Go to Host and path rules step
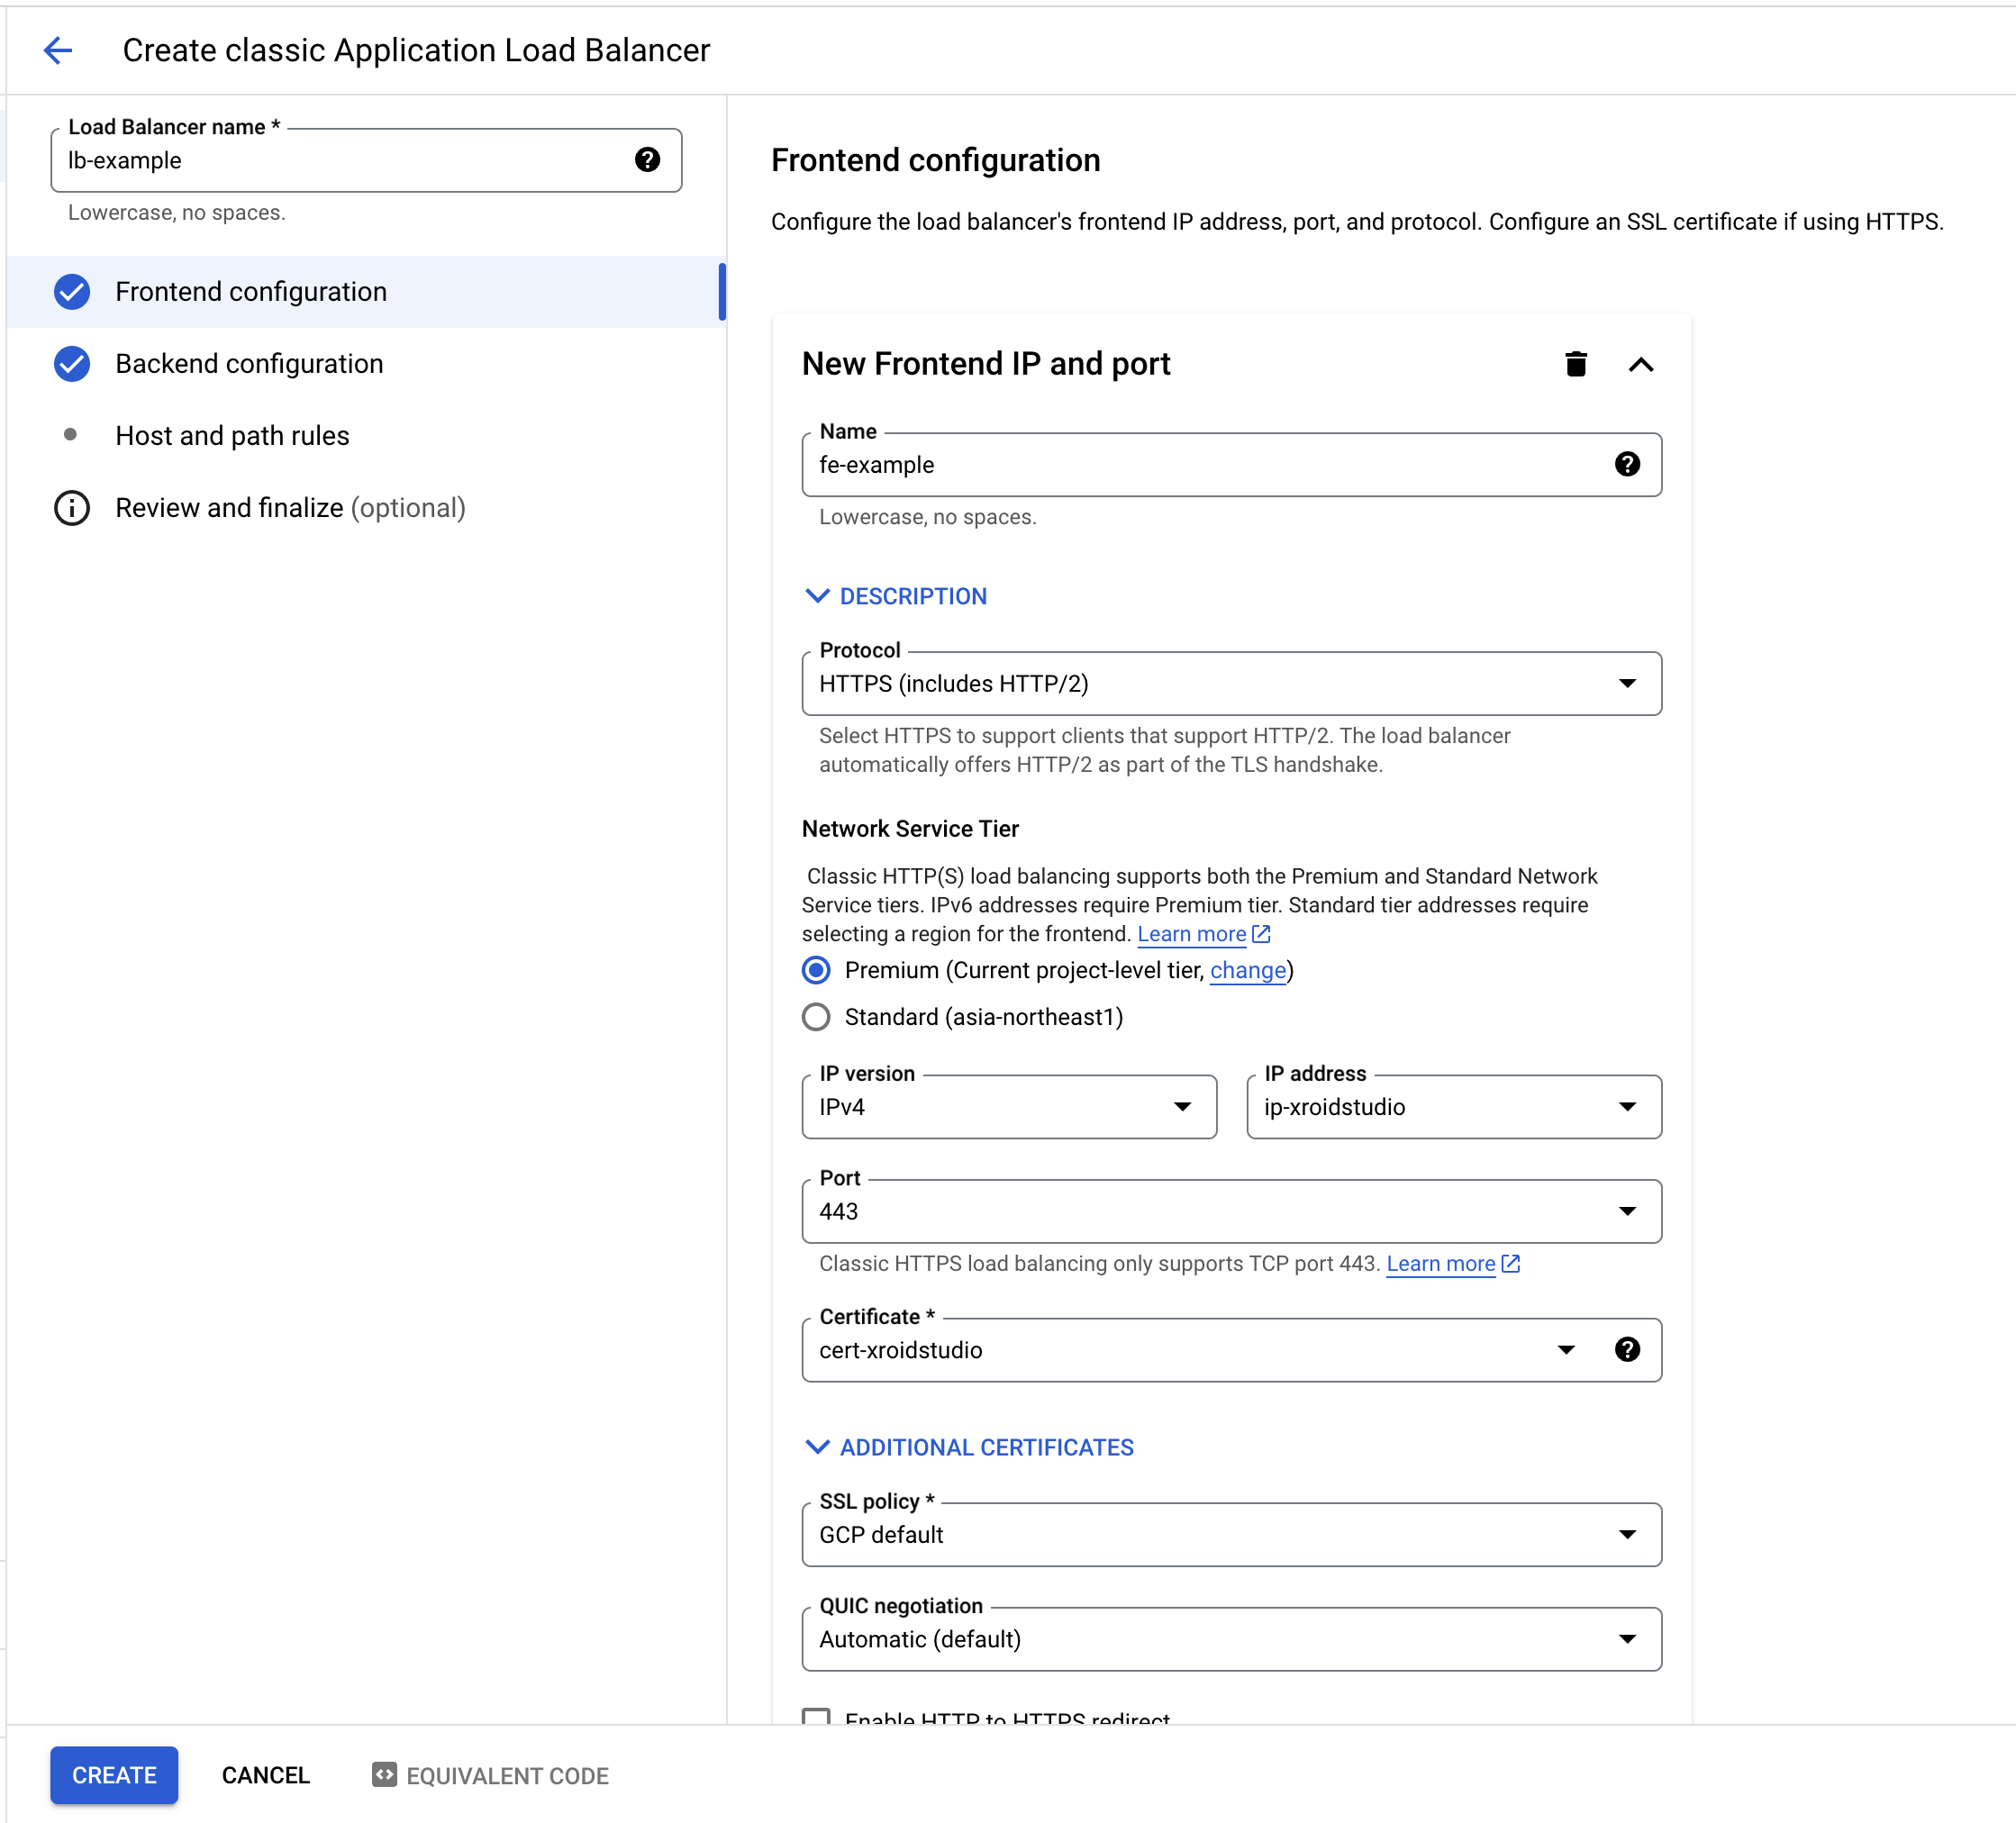Viewport: 2016px width, 1823px height. (x=232, y=436)
